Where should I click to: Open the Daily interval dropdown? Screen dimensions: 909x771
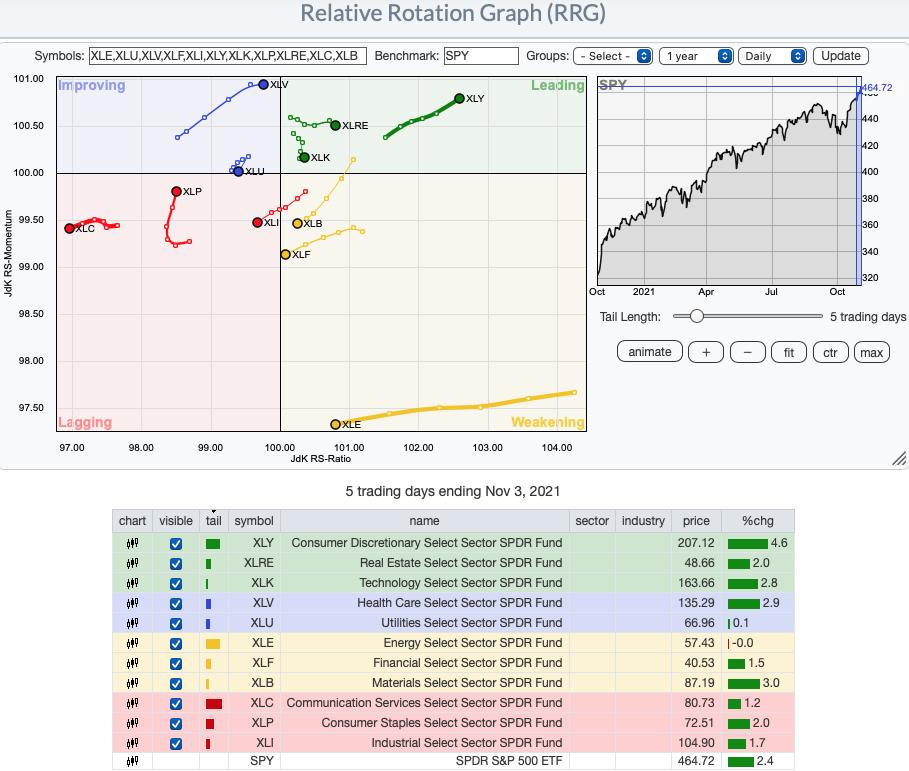[772, 56]
